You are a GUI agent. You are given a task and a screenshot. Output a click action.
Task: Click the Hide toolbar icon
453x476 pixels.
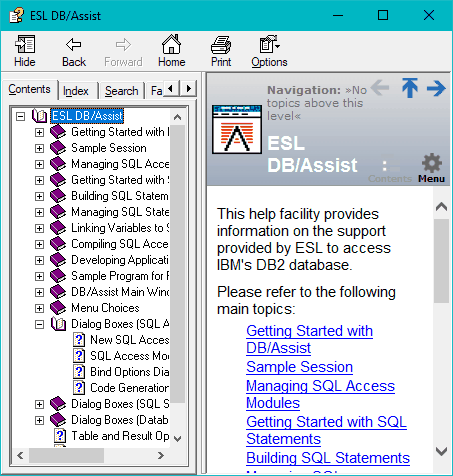[25, 44]
